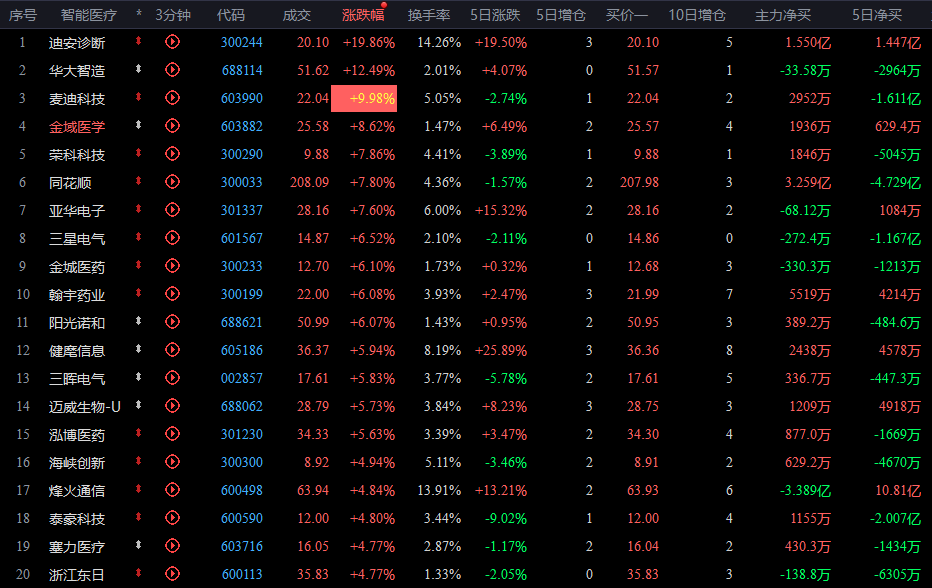Viewport: 932px width, 588px height.
Task: Open 3-minute chart icon for 迪安诊断
Action: tap(172, 42)
